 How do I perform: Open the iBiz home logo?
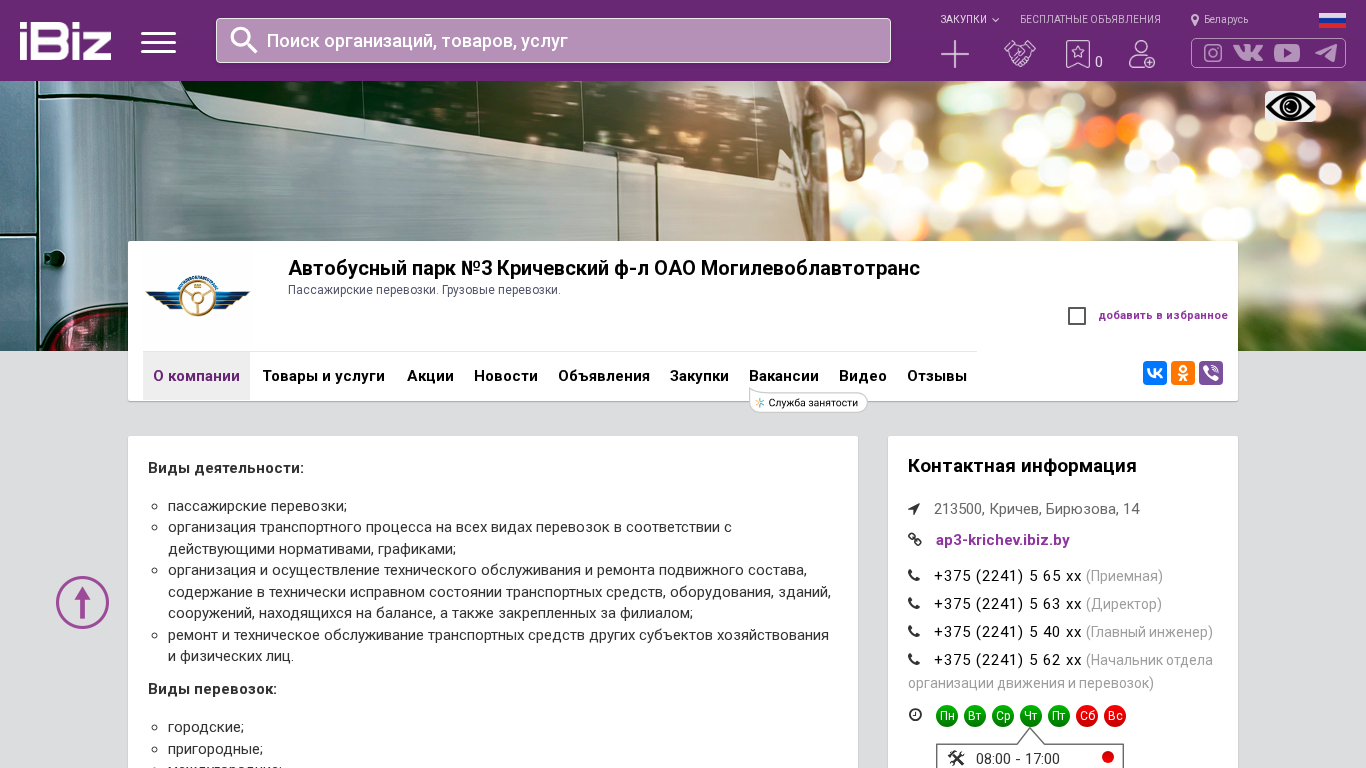coord(65,41)
